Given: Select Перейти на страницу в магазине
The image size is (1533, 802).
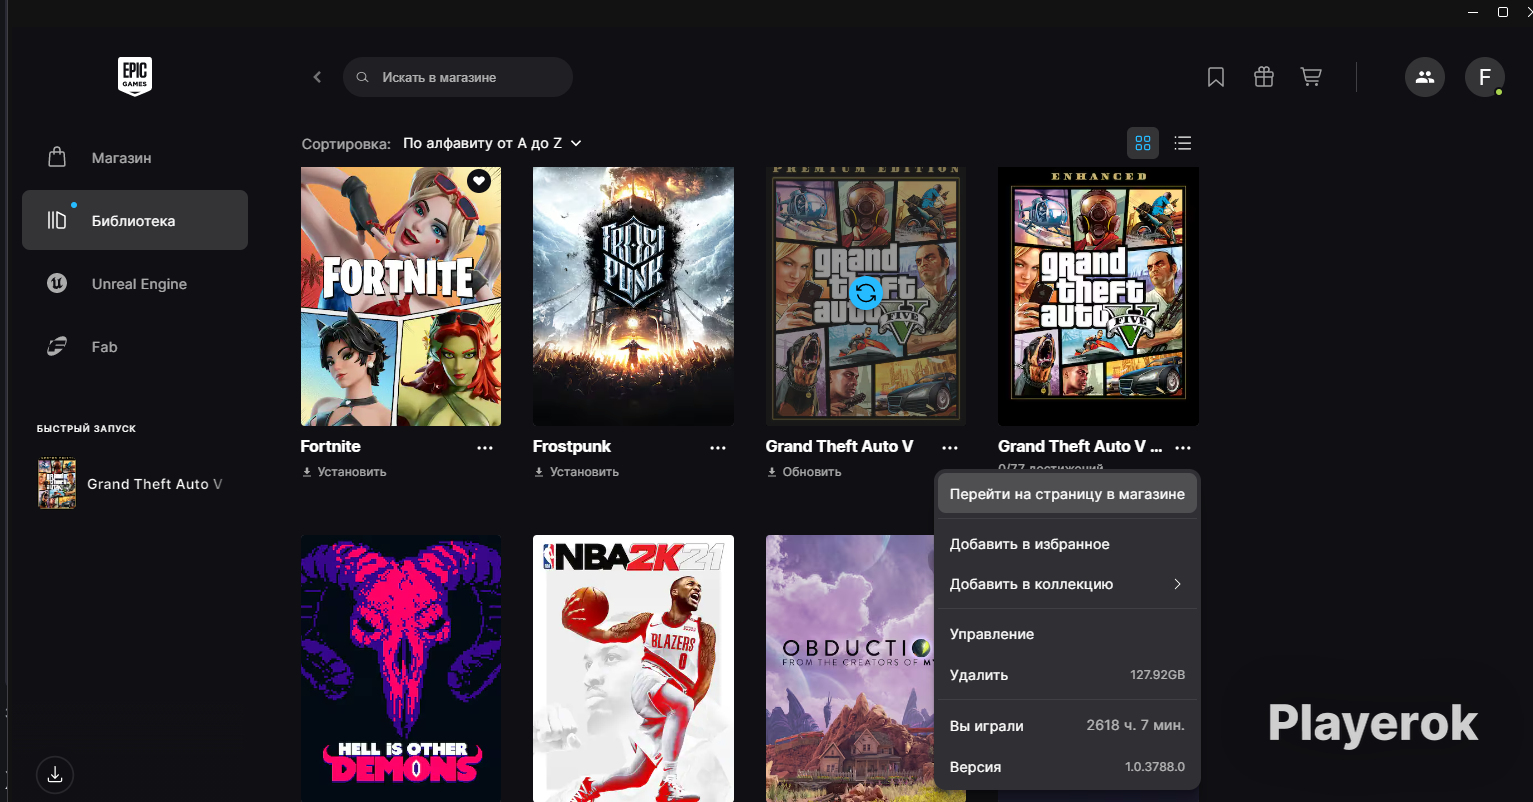Looking at the screenshot, I should [1067, 494].
